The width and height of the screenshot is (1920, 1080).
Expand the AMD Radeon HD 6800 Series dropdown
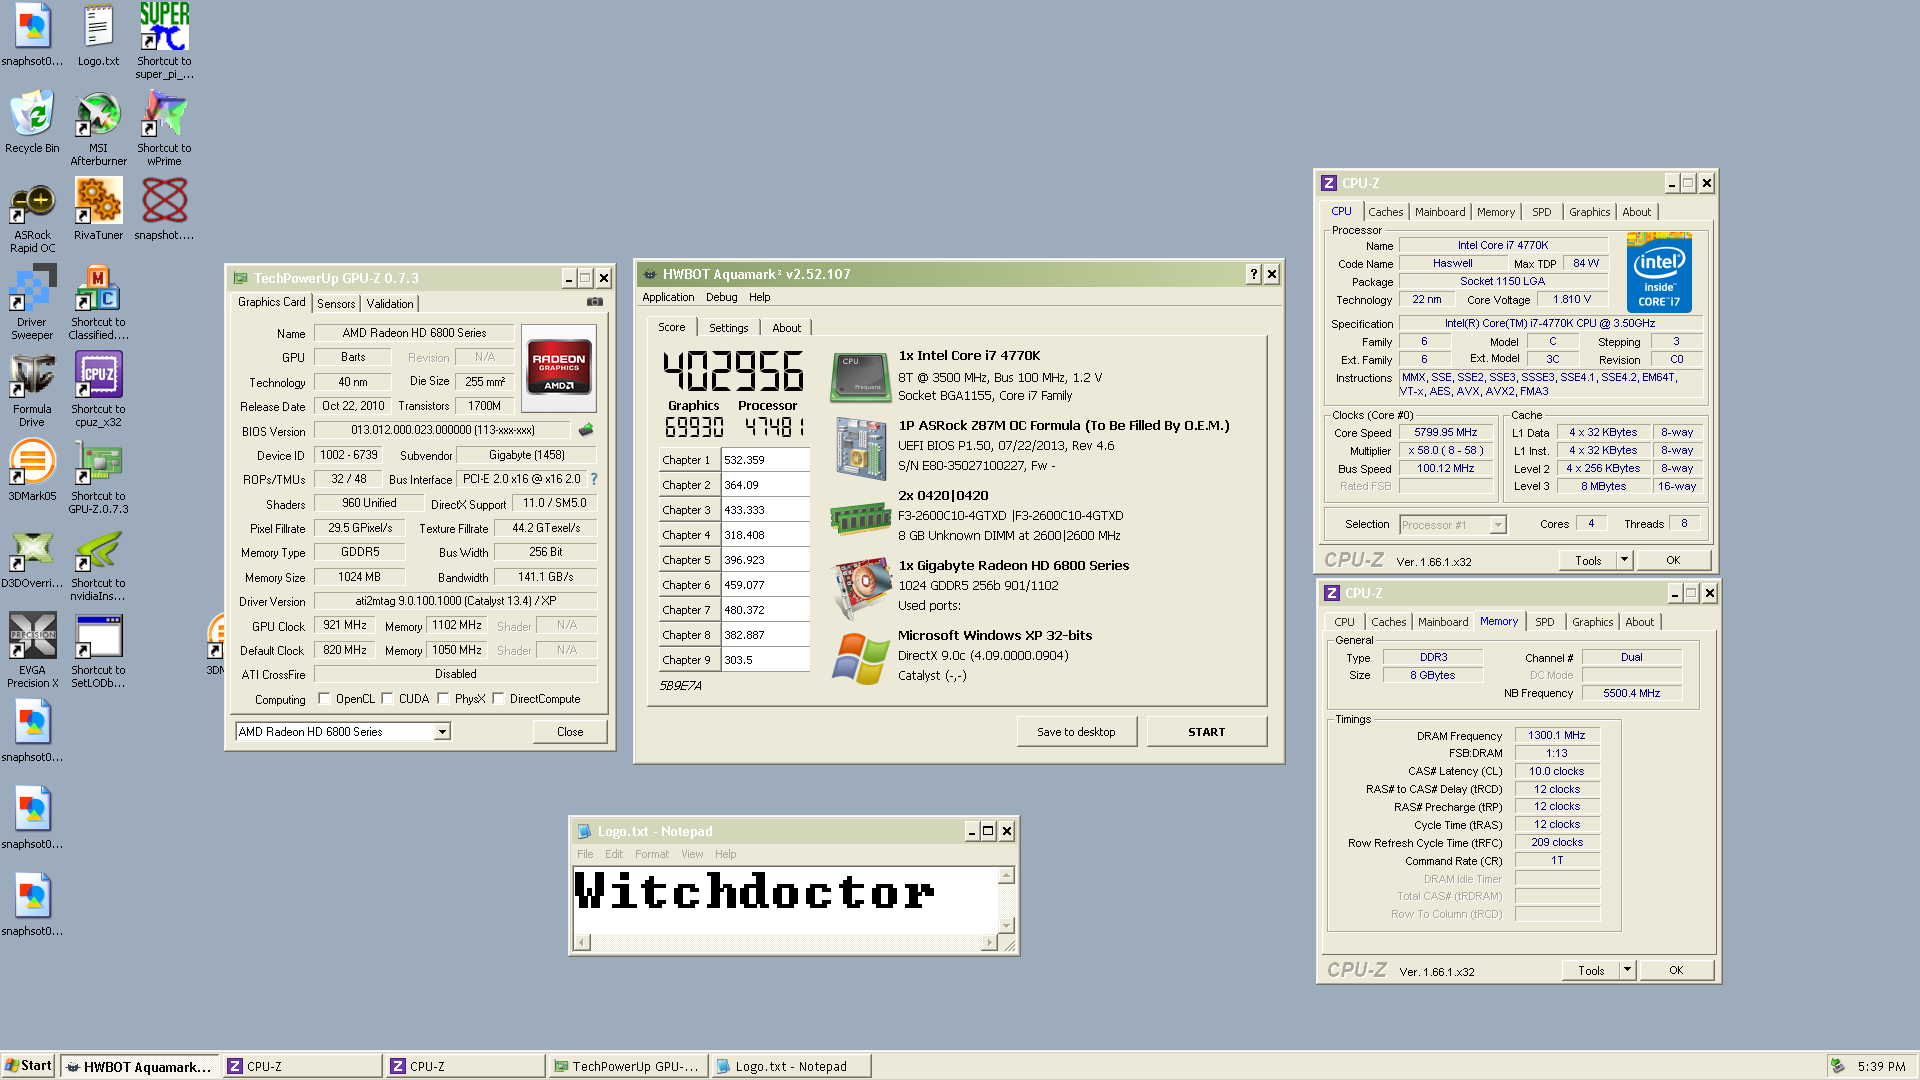coord(441,732)
